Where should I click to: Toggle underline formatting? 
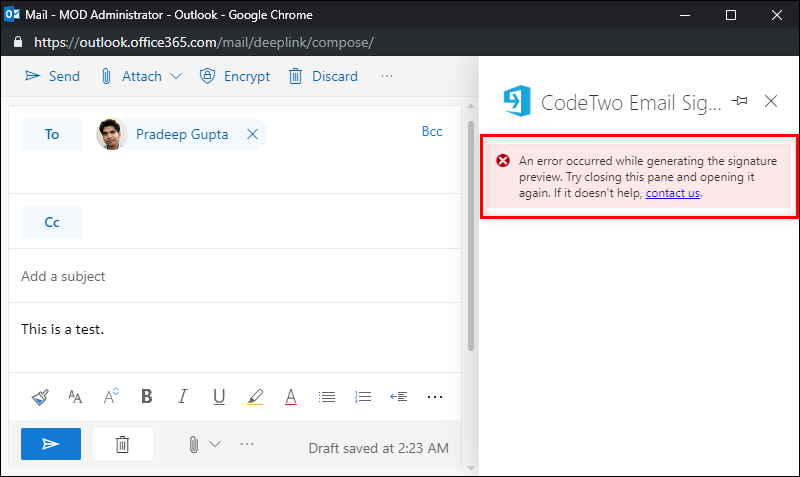pyautogui.click(x=219, y=397)
